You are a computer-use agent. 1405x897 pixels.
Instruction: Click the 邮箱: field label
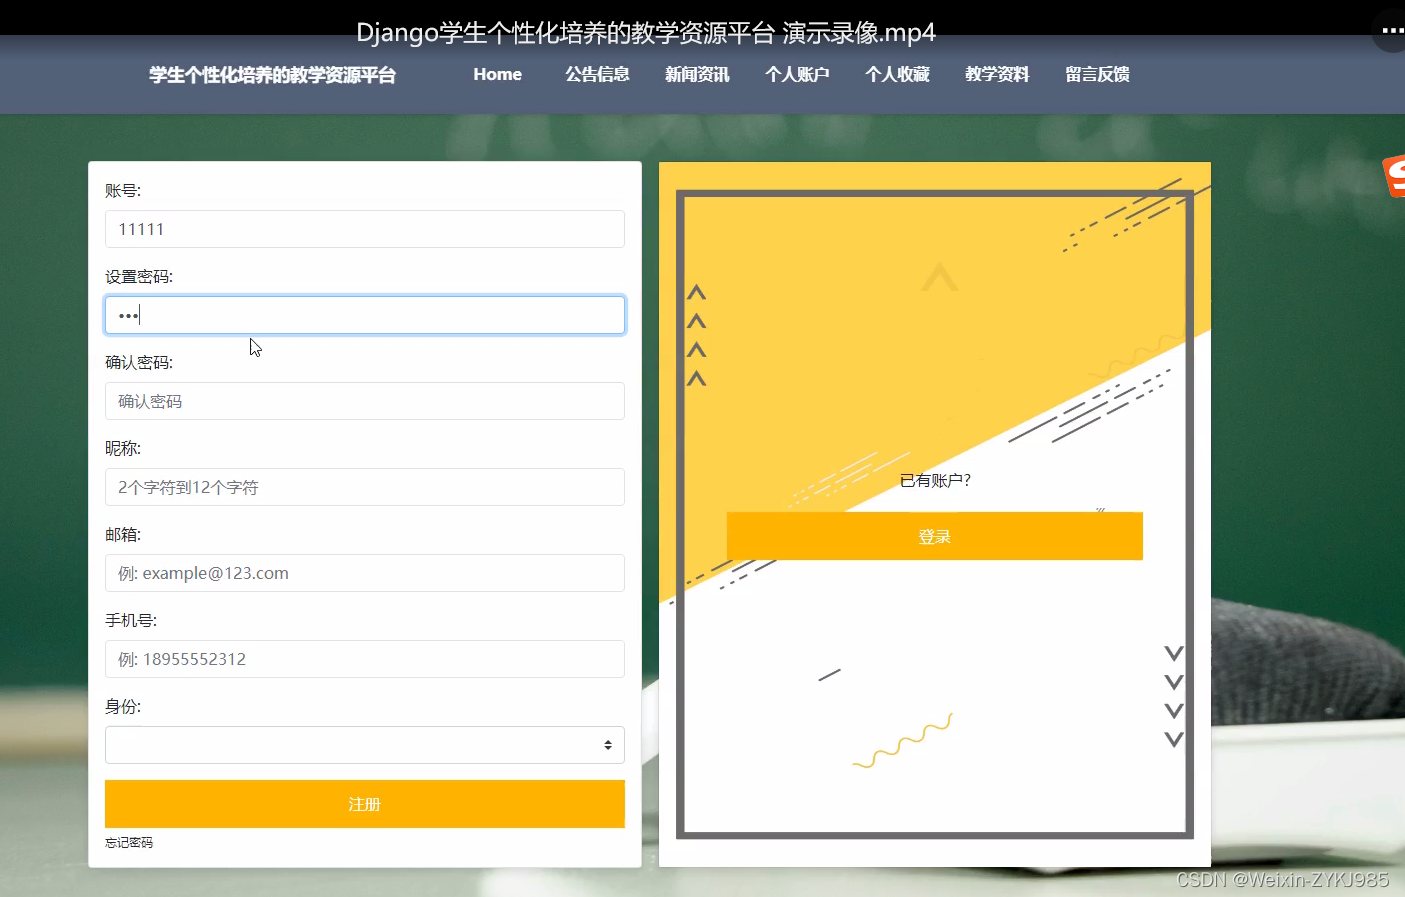(123, 535)
